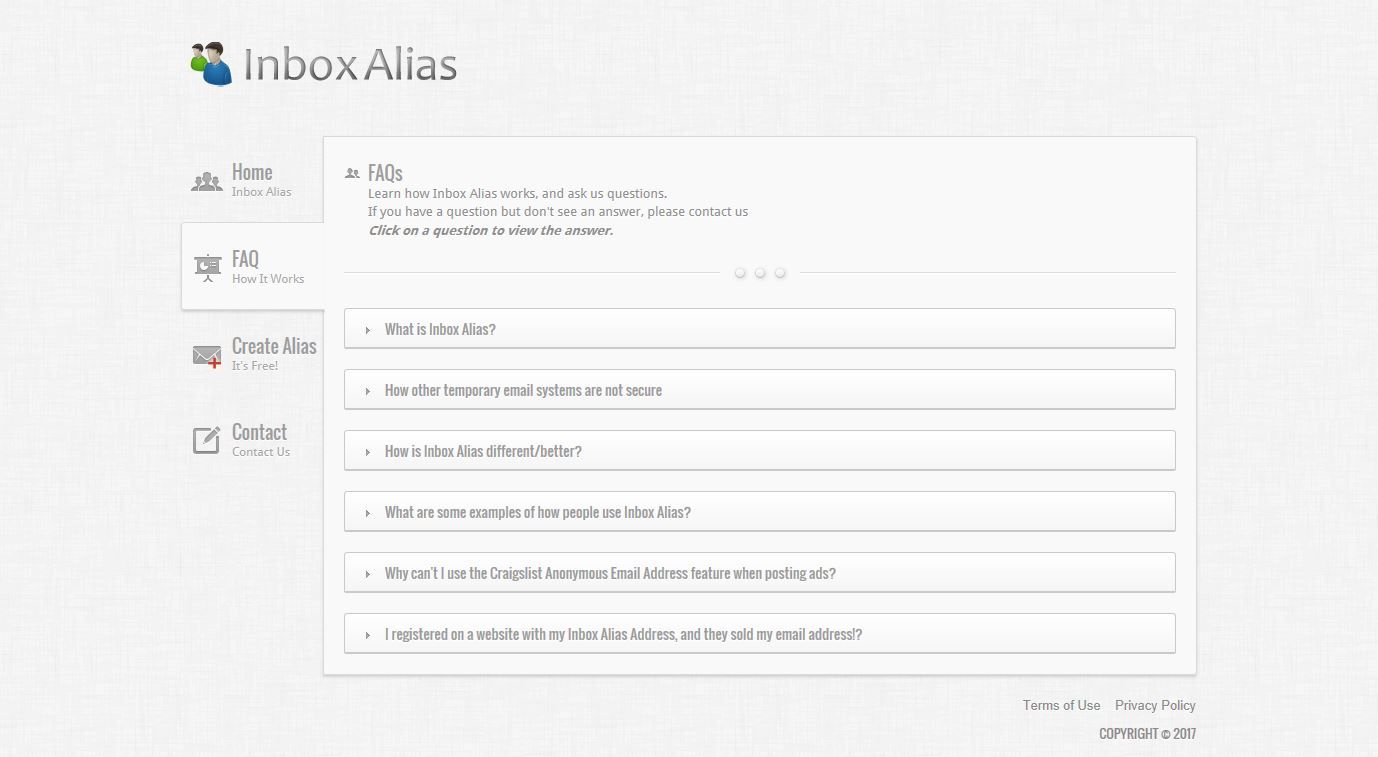Click the COPYRIGHT 2017 footer text

[x=1148, y=733]
